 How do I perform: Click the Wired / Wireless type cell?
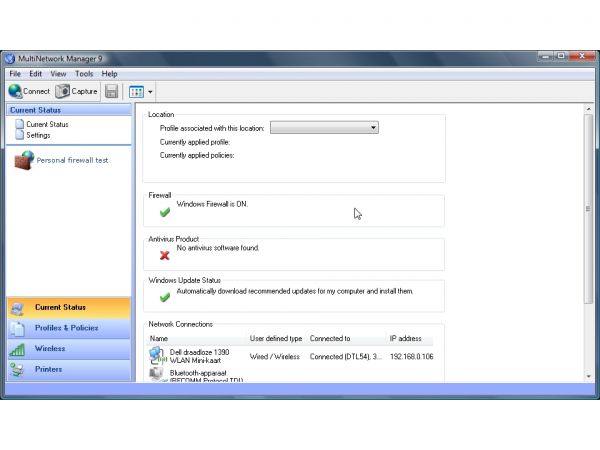[274, 357]
